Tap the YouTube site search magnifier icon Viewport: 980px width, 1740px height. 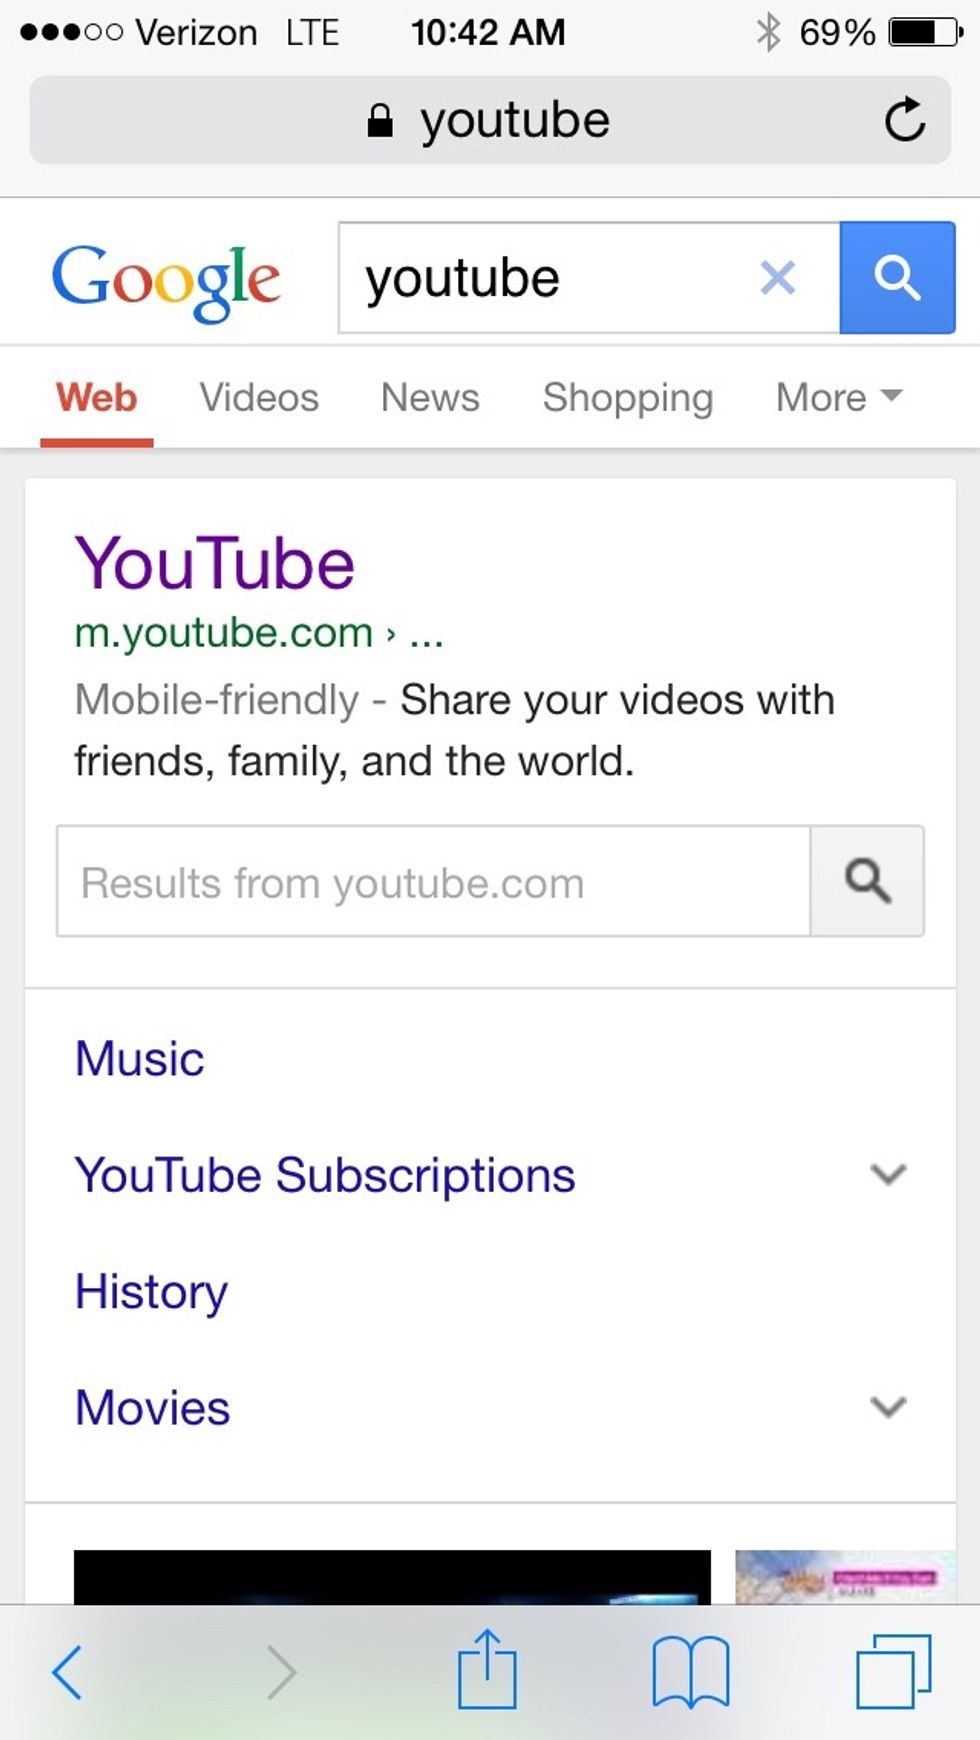pos(867,881)
